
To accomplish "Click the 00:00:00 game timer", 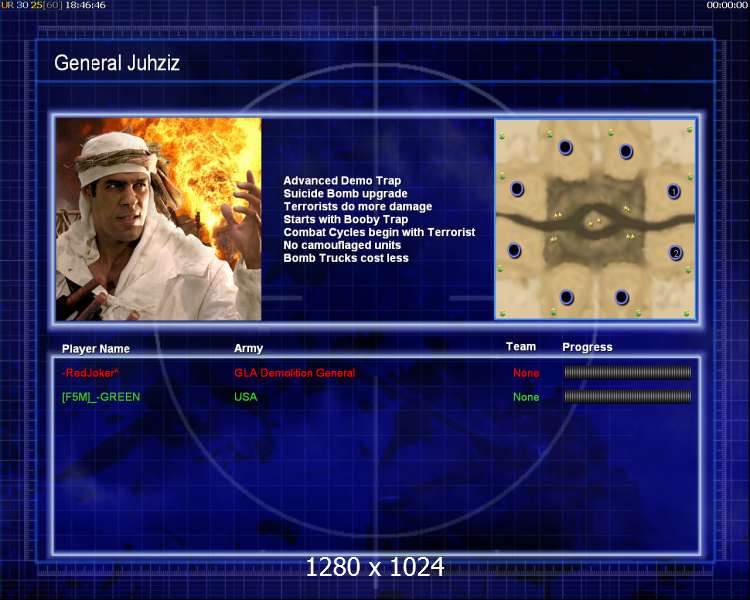I will [x=727, y=5].
